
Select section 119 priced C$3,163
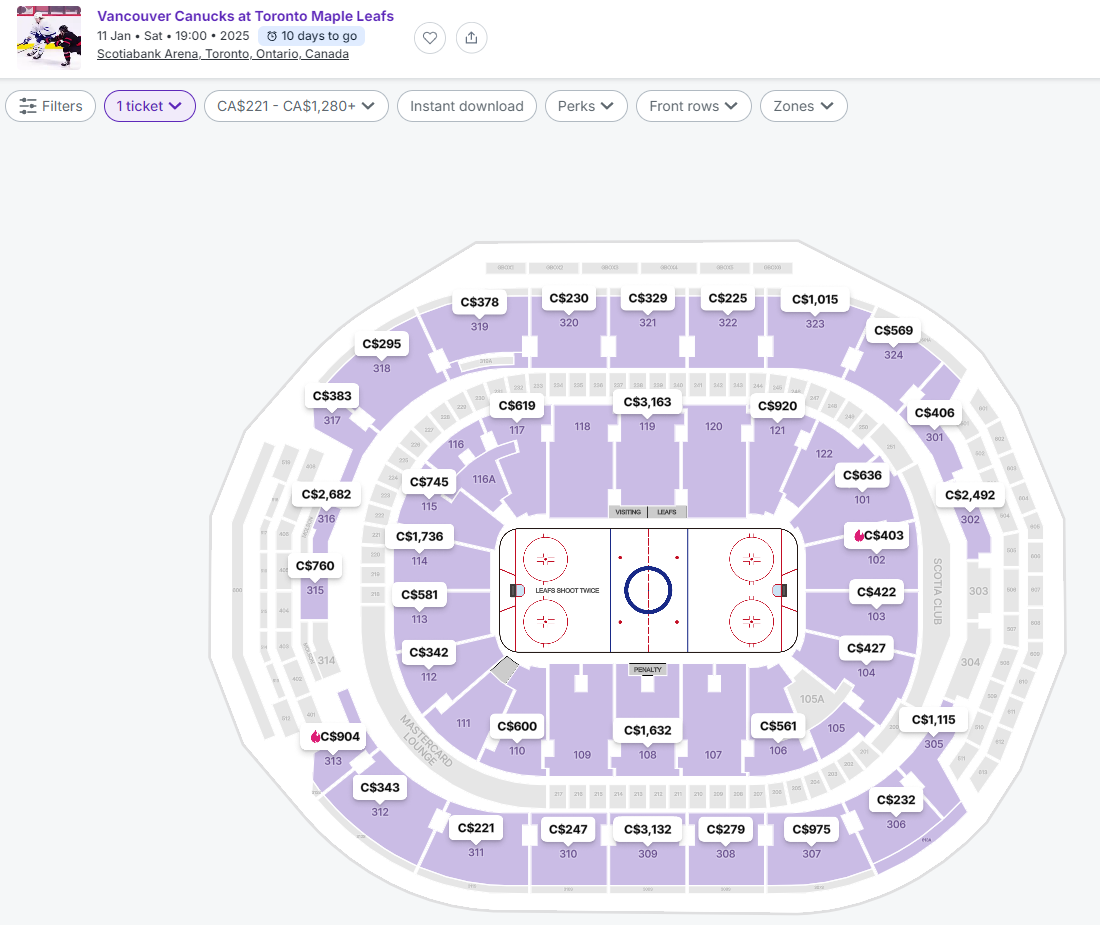coord(648,403)
